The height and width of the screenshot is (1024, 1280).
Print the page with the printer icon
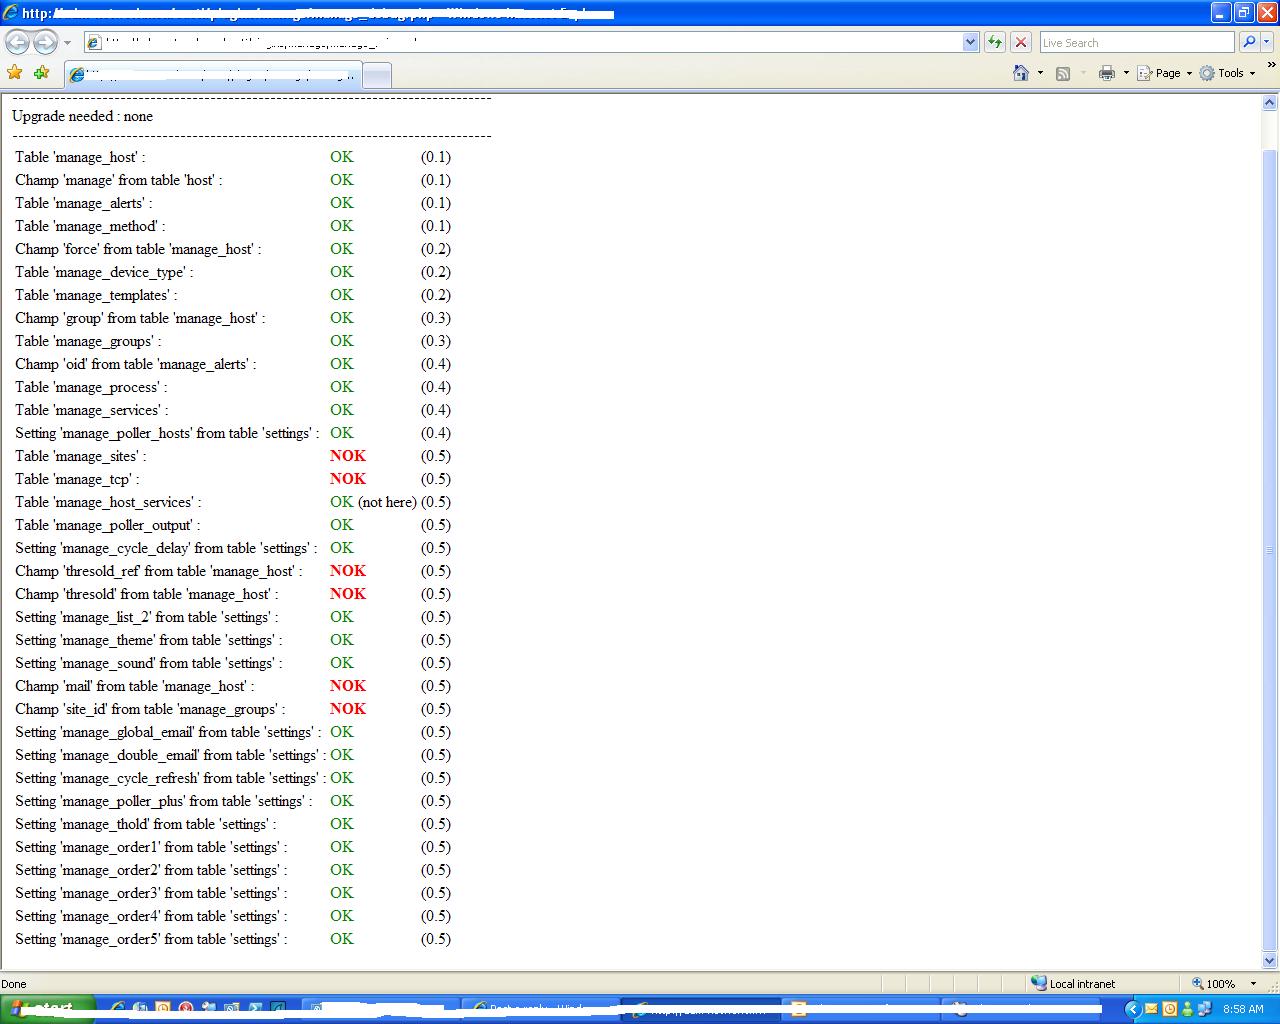coord(1106,73)
